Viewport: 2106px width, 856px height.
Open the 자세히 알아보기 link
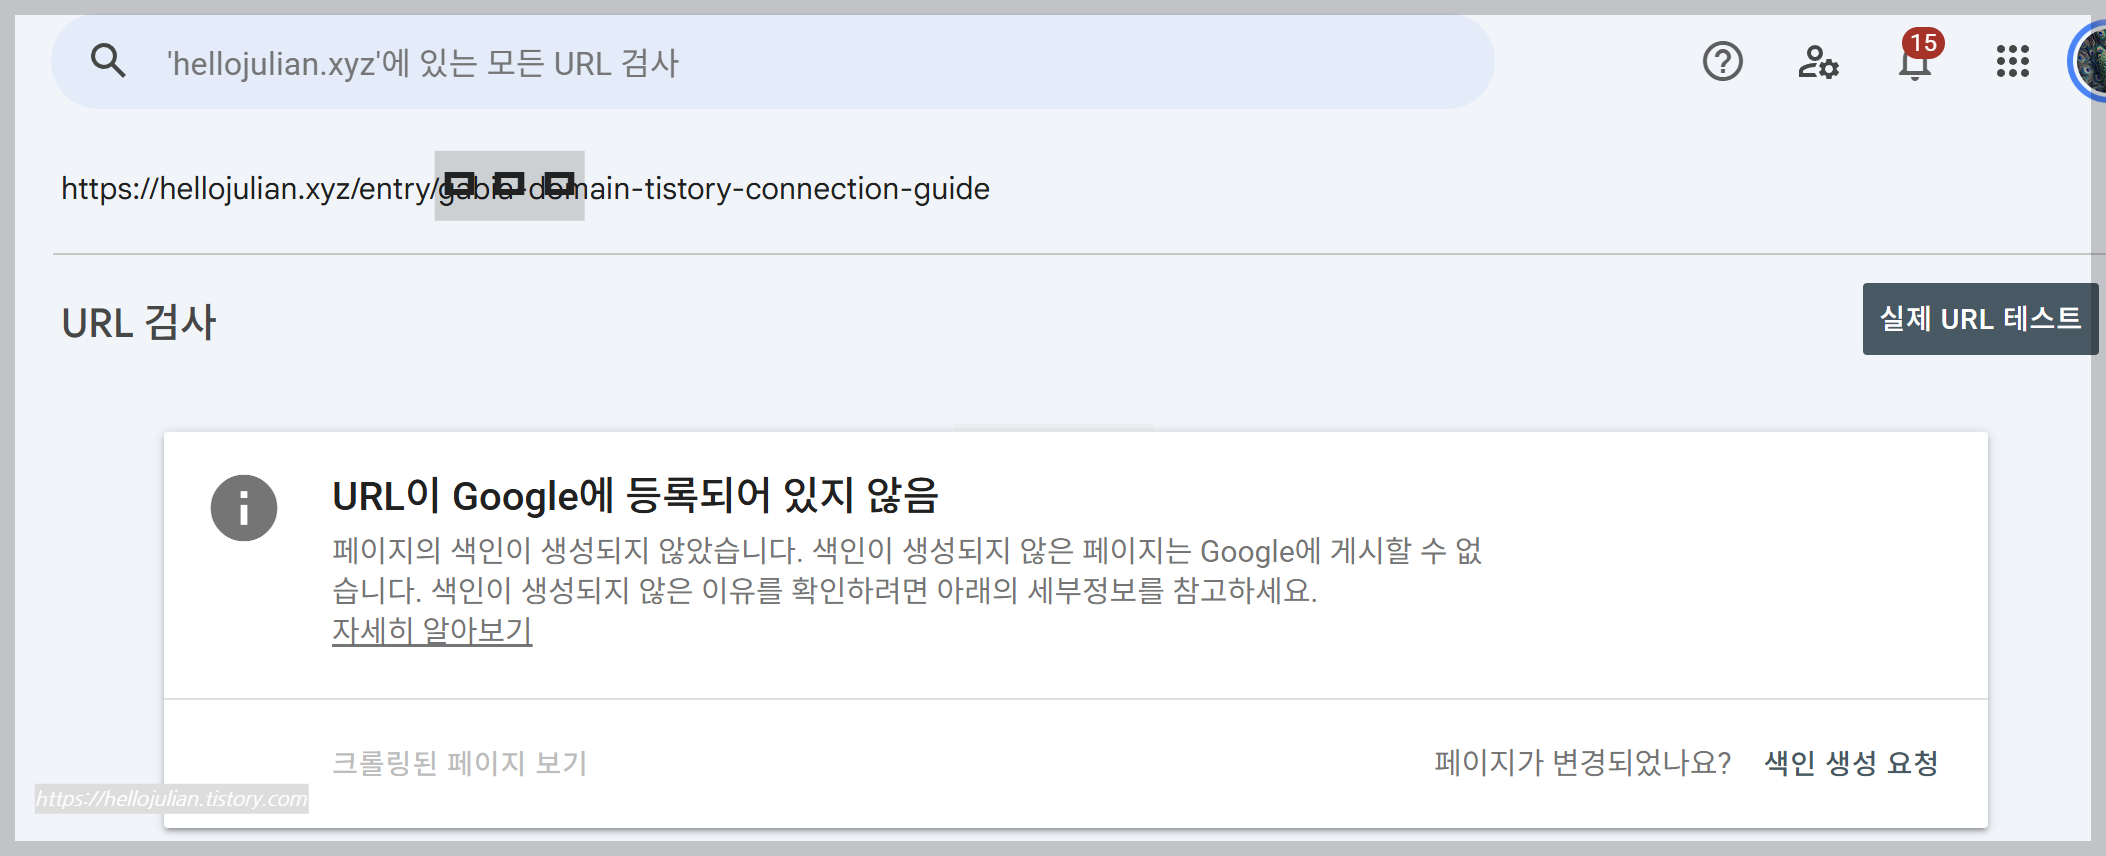click(432, 631)
